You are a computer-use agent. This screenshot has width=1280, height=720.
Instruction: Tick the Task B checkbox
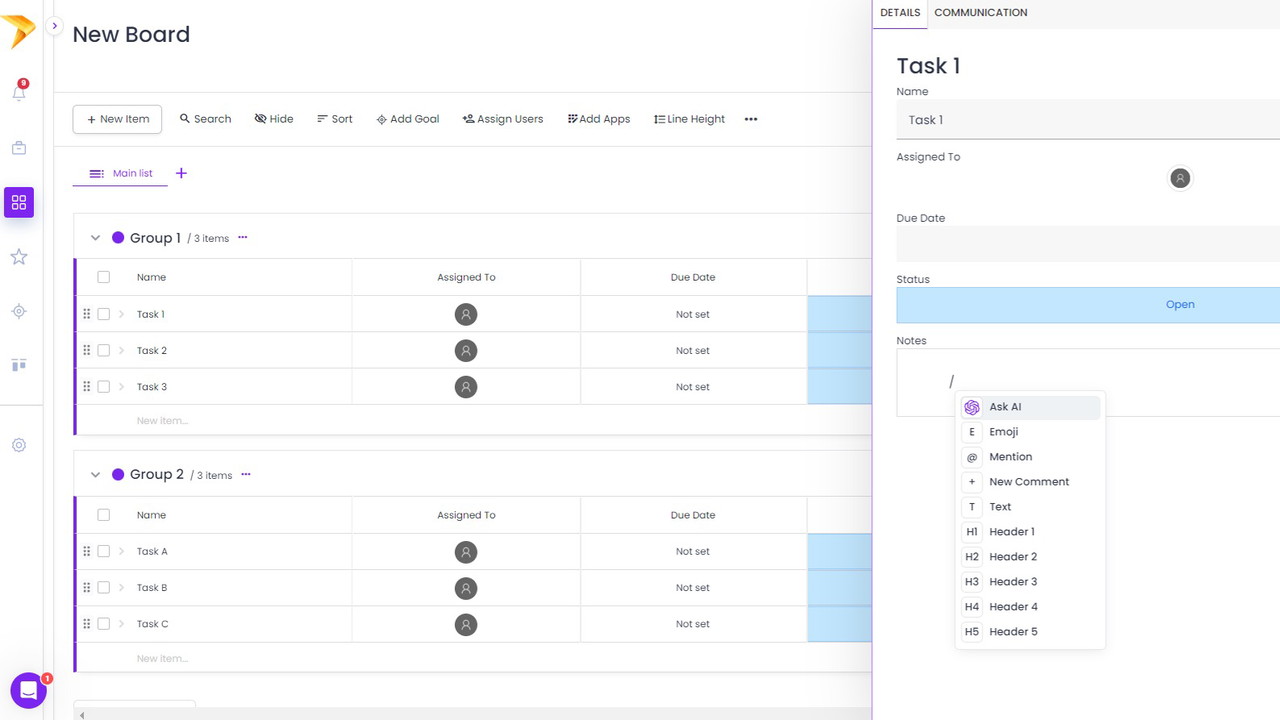(x=104, y=588)
